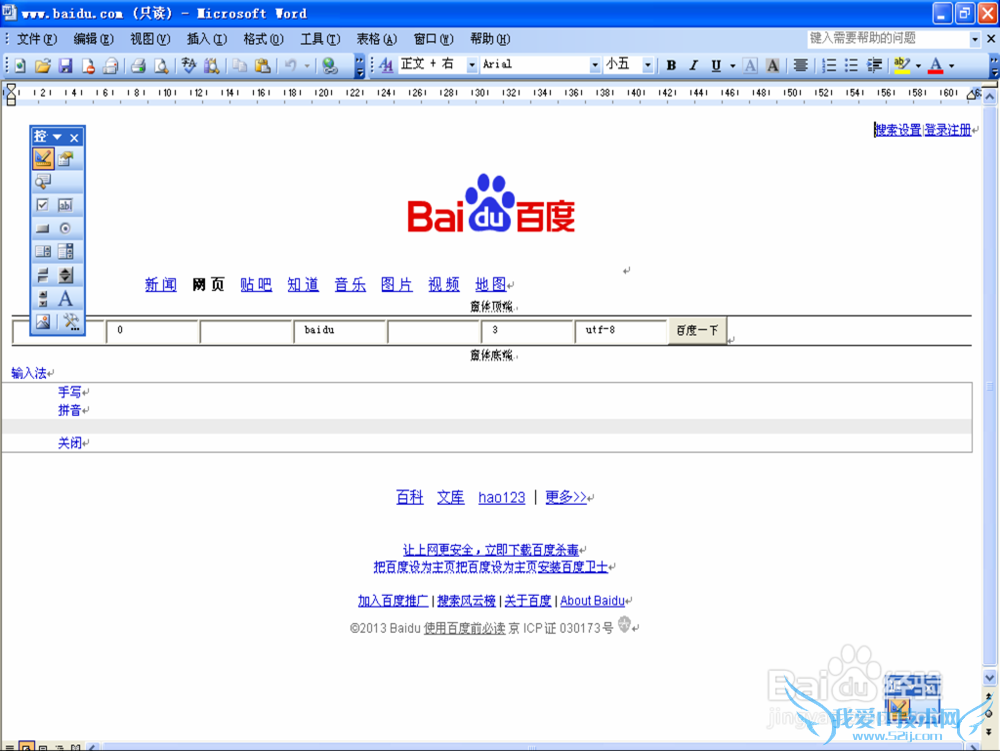Open the 文件(F) menu
The width and height of the screenshot is (1000, 751).
pos(36,39)
